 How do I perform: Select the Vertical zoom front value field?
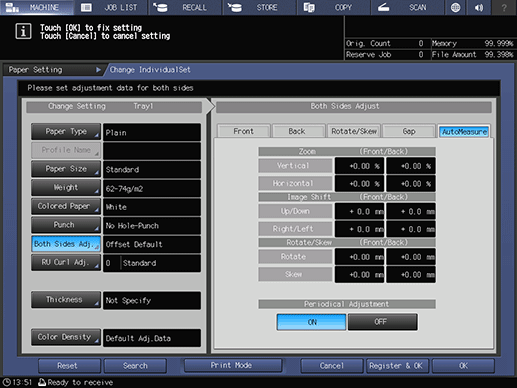(359, 166)
